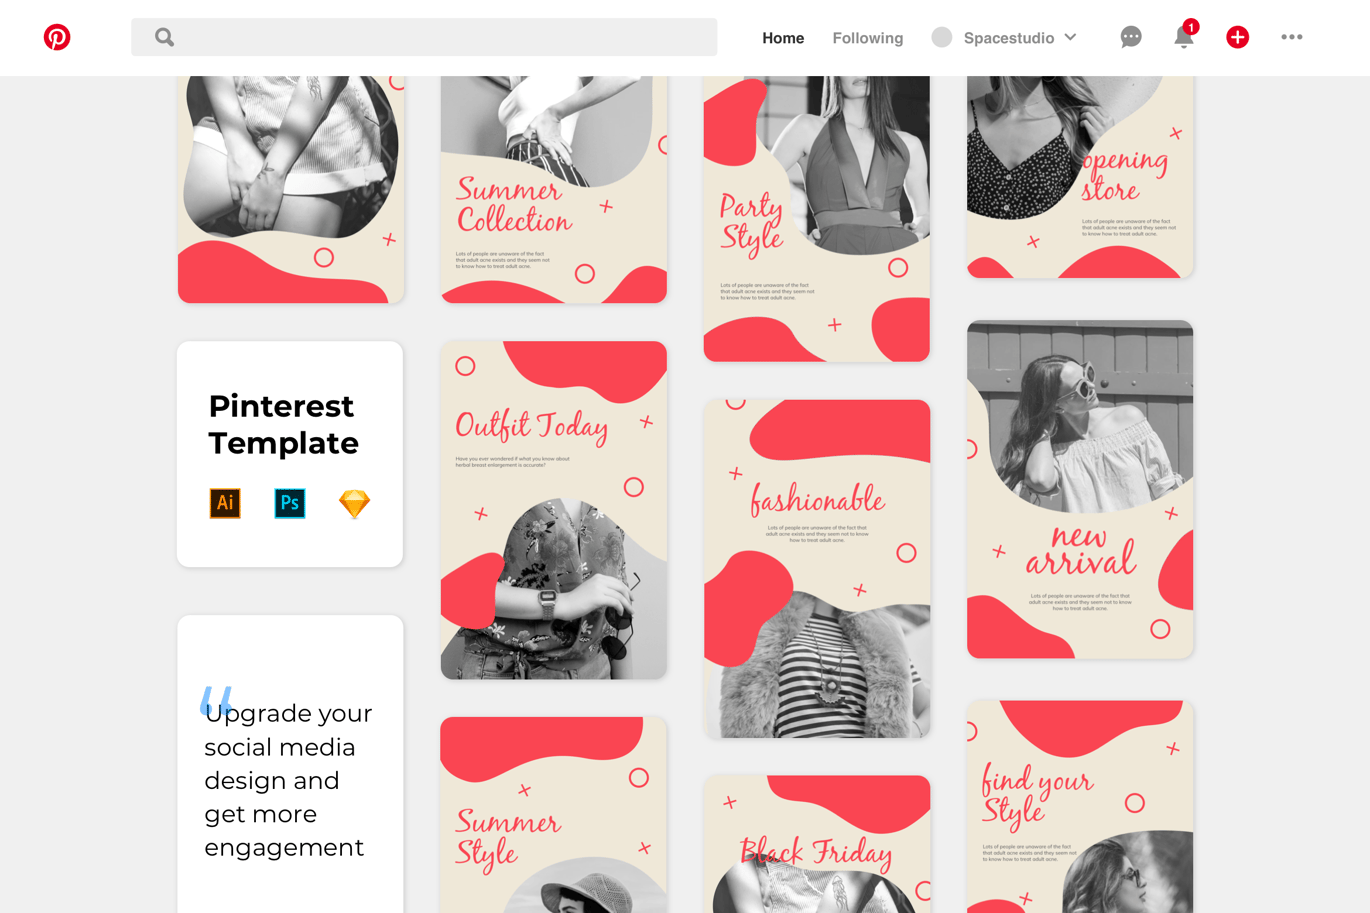This screenshot has width=1370, height=913.
Task: Click the Sketch diamond icon
Action: 355,503
